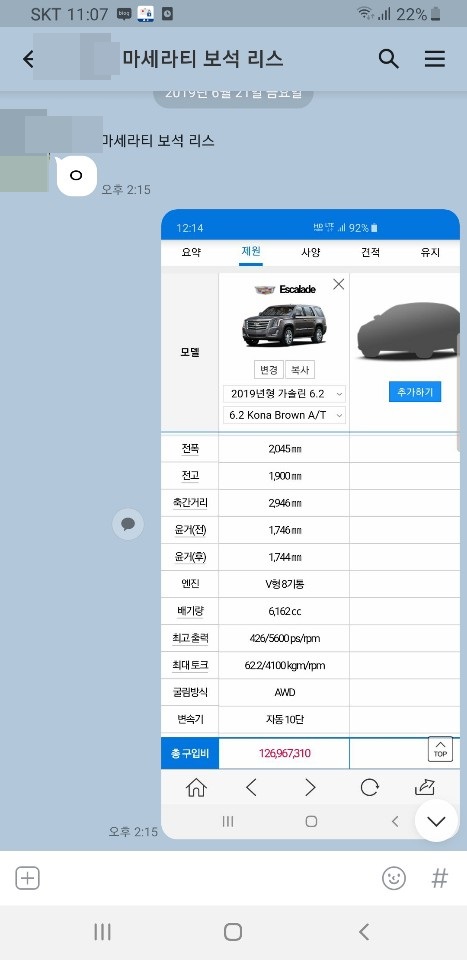The image size is (467, 960).
Task: Tap the 426/5600 ps/rpm value
Action: [285, 639]
